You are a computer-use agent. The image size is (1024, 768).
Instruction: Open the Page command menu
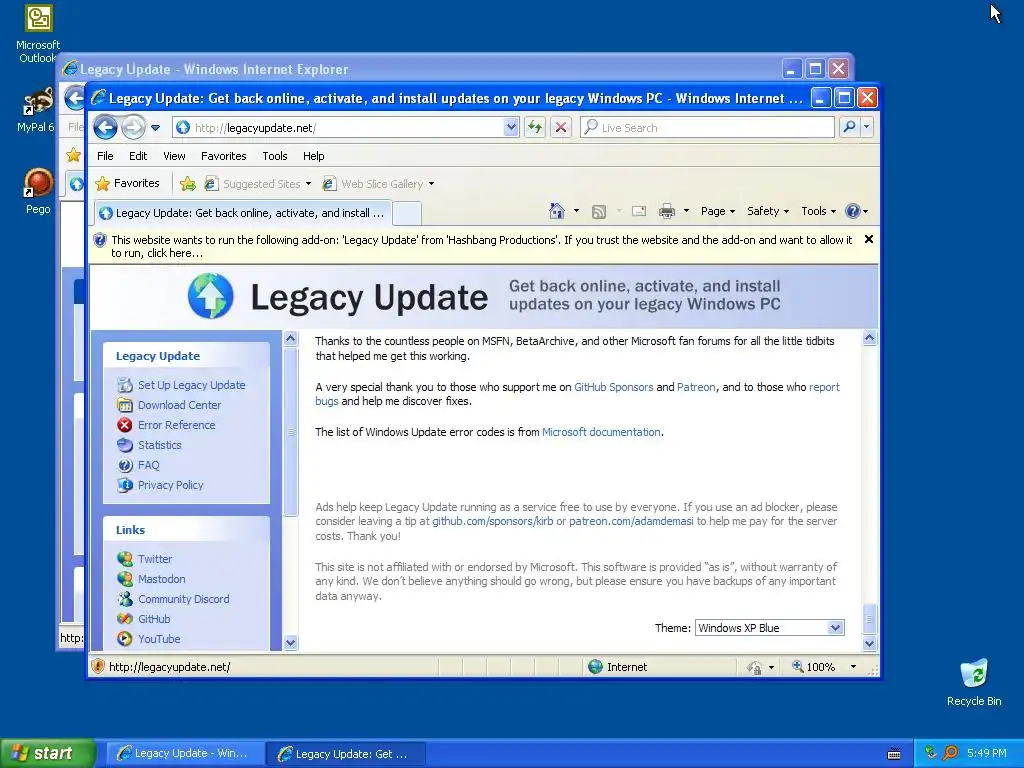[x=718, y=211]
